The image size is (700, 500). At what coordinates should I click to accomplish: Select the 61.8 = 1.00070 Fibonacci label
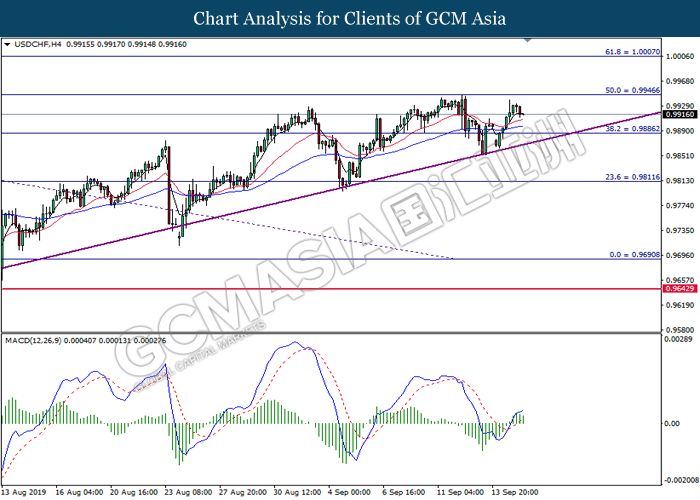click(x=632, y=52)
